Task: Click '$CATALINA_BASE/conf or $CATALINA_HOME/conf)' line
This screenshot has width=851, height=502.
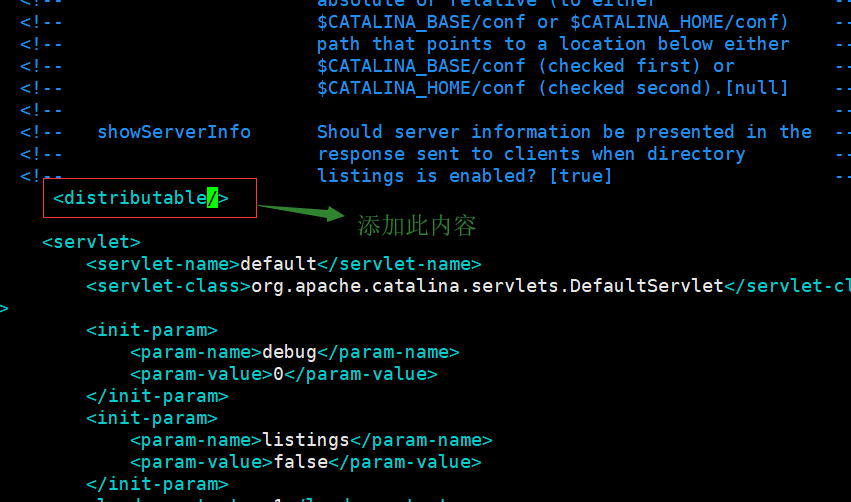Action: point(552,22)
